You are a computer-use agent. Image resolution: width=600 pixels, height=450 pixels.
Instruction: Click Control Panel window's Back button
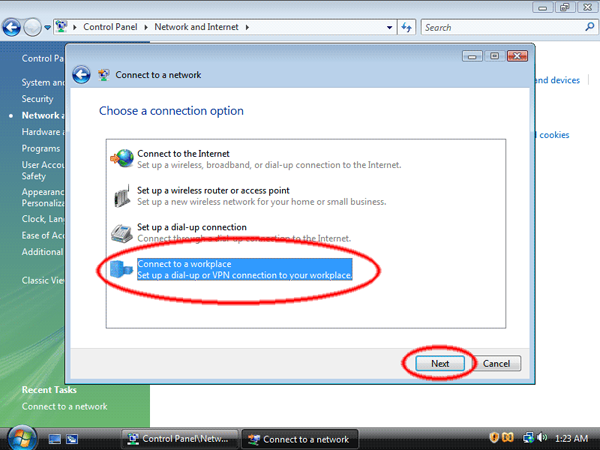point(11,27)
